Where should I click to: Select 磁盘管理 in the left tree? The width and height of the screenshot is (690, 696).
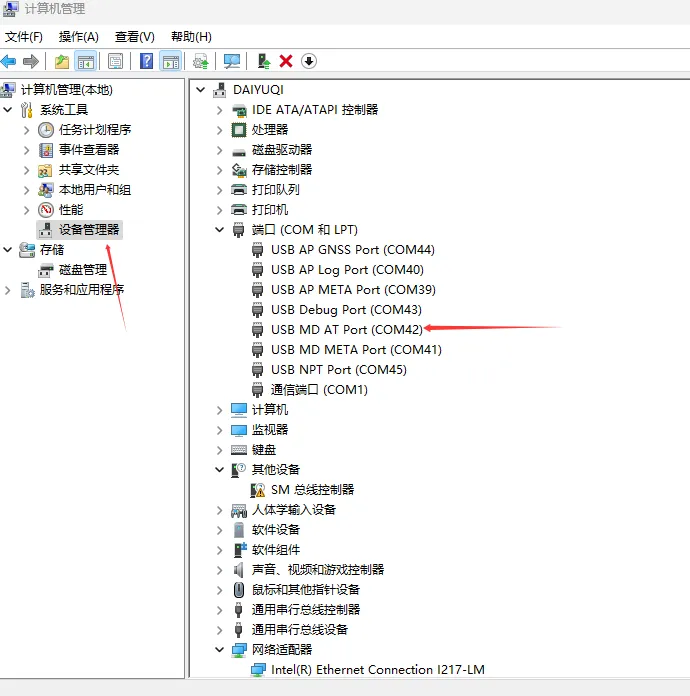pos(83,269)
